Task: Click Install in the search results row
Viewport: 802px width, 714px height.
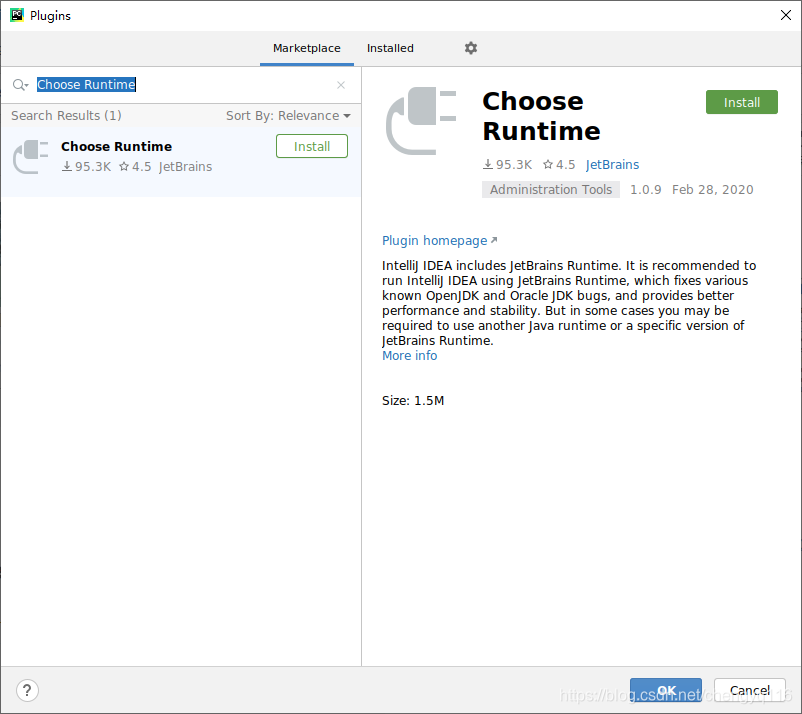Action: click(x=311, y=146)
